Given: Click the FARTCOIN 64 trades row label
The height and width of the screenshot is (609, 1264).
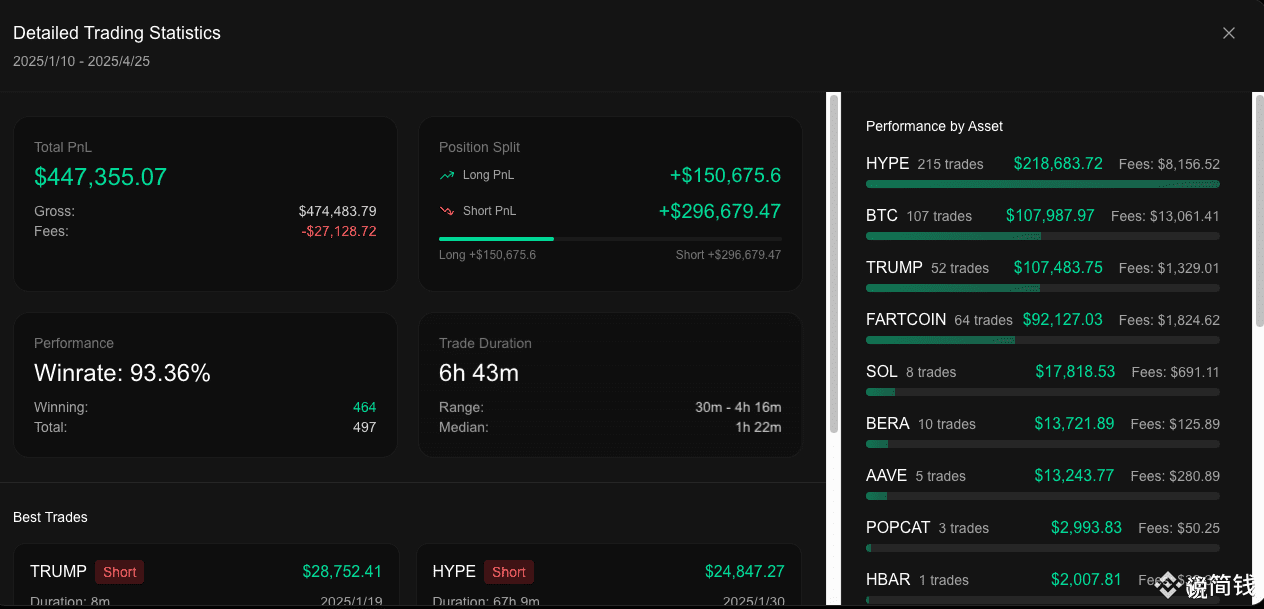Looking at the screenshot, I should click(x=939, y=319).
